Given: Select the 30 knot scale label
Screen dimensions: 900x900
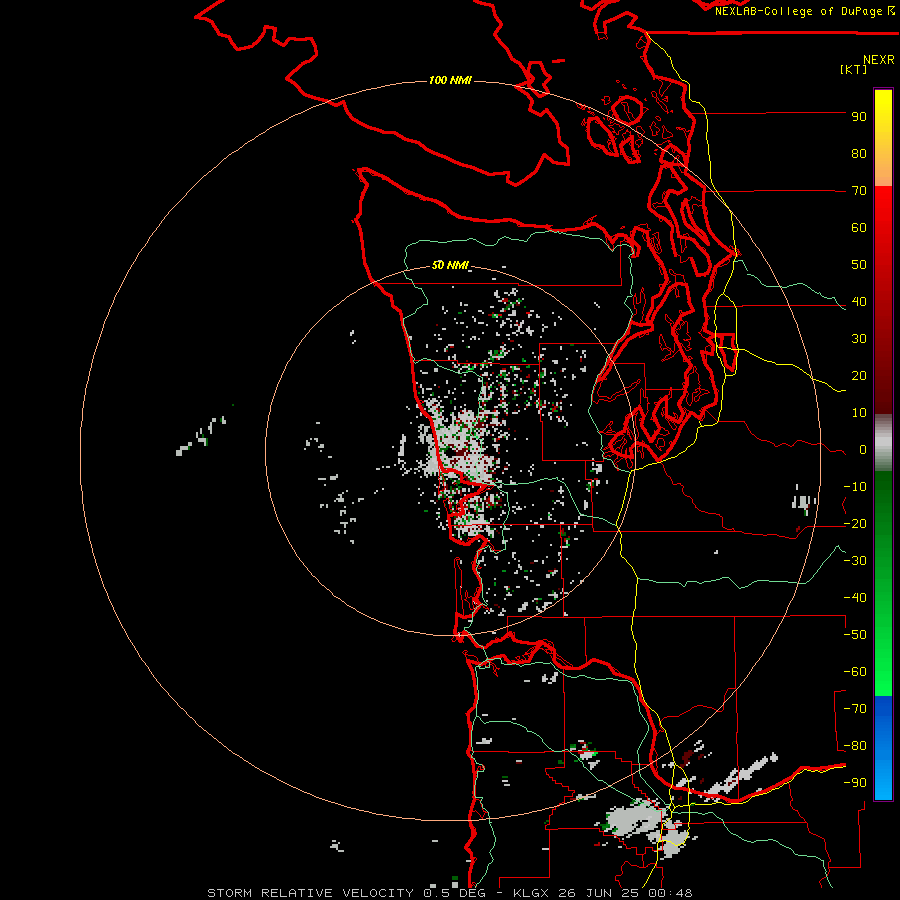Looking at the screenshot, I should tap(859, 339).
